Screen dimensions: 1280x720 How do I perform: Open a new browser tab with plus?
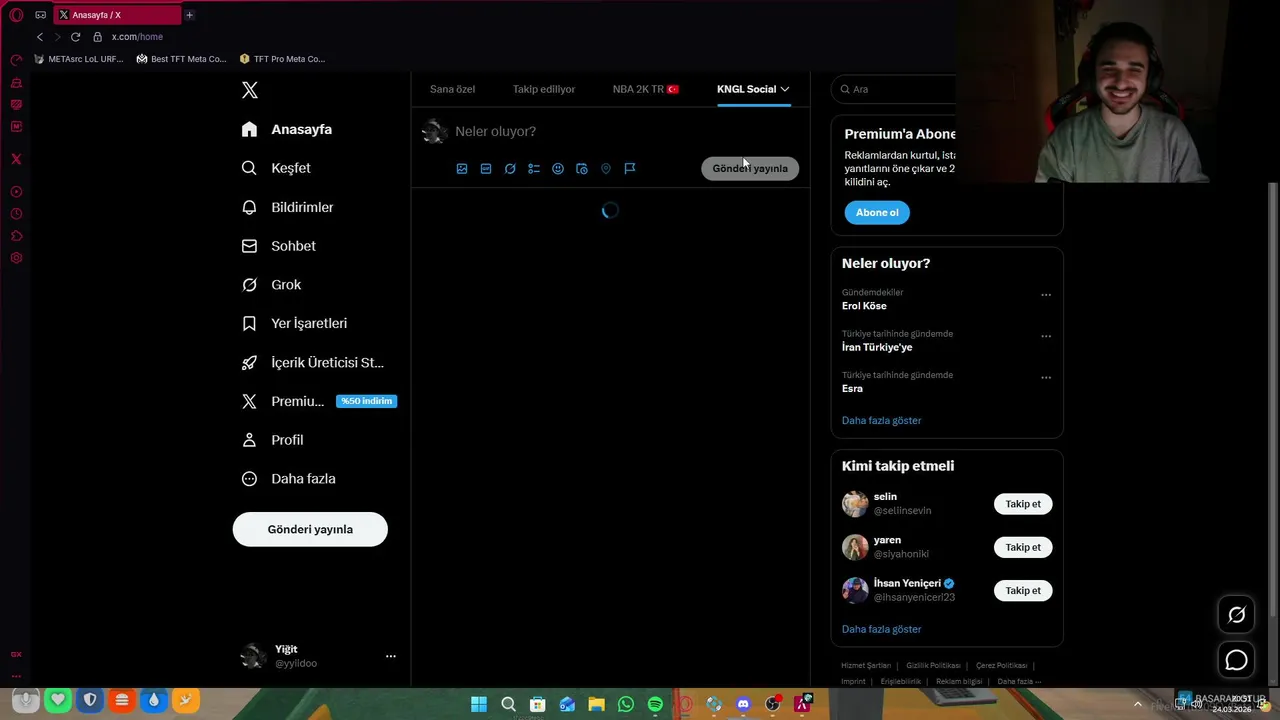[189, 15]
